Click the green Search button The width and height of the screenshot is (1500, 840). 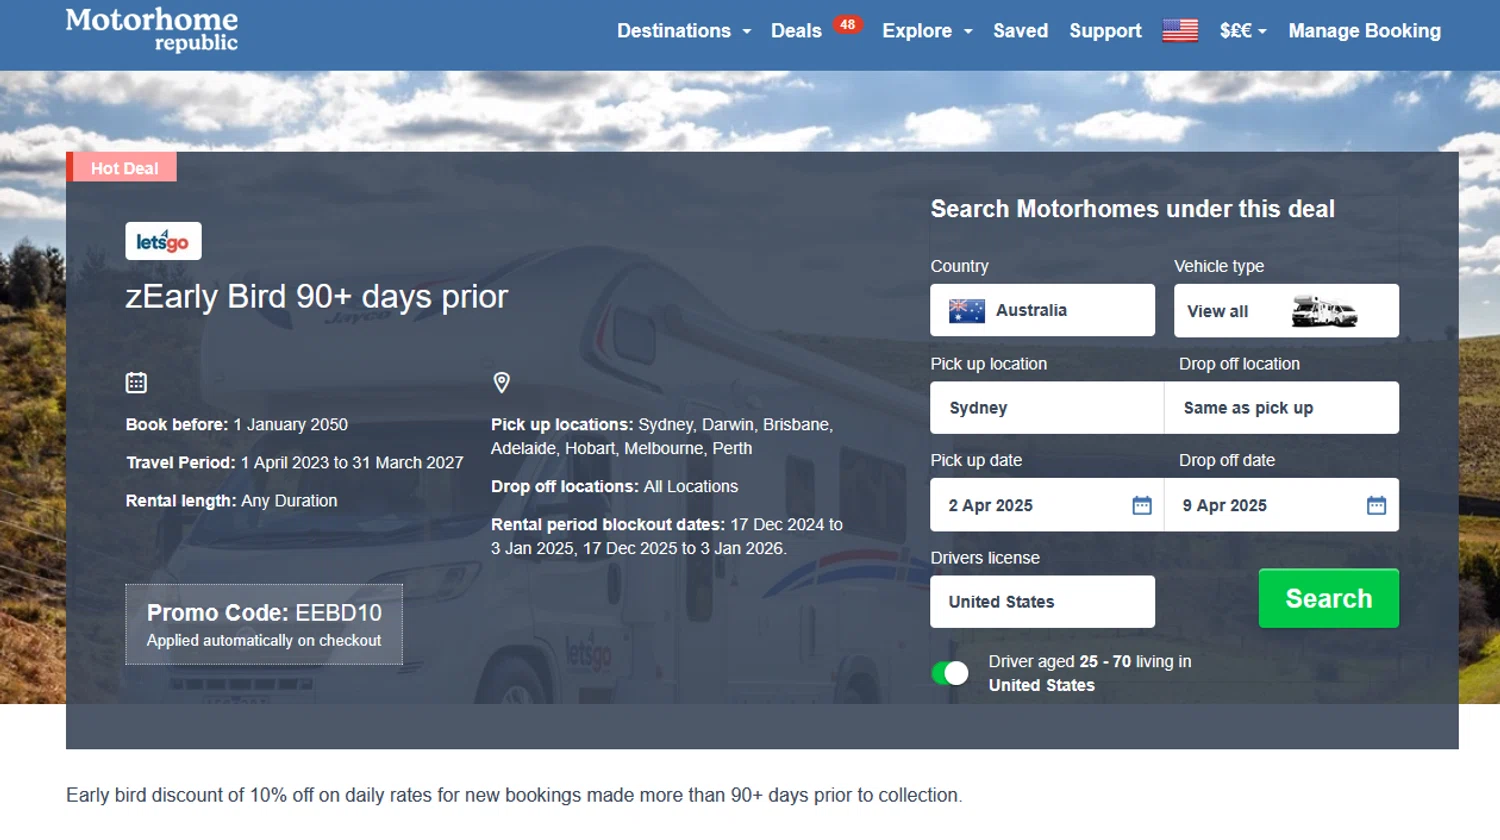[x=1328, y=598]
